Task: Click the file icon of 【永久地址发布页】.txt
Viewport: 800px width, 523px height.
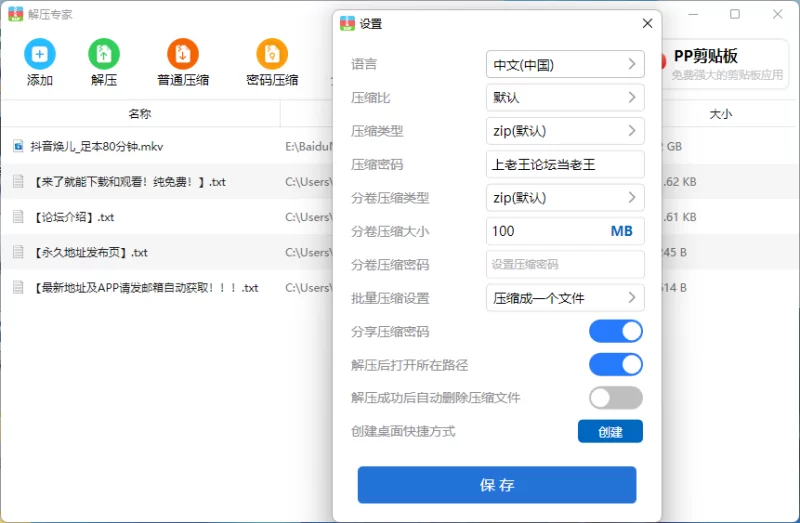Action: 18,252
